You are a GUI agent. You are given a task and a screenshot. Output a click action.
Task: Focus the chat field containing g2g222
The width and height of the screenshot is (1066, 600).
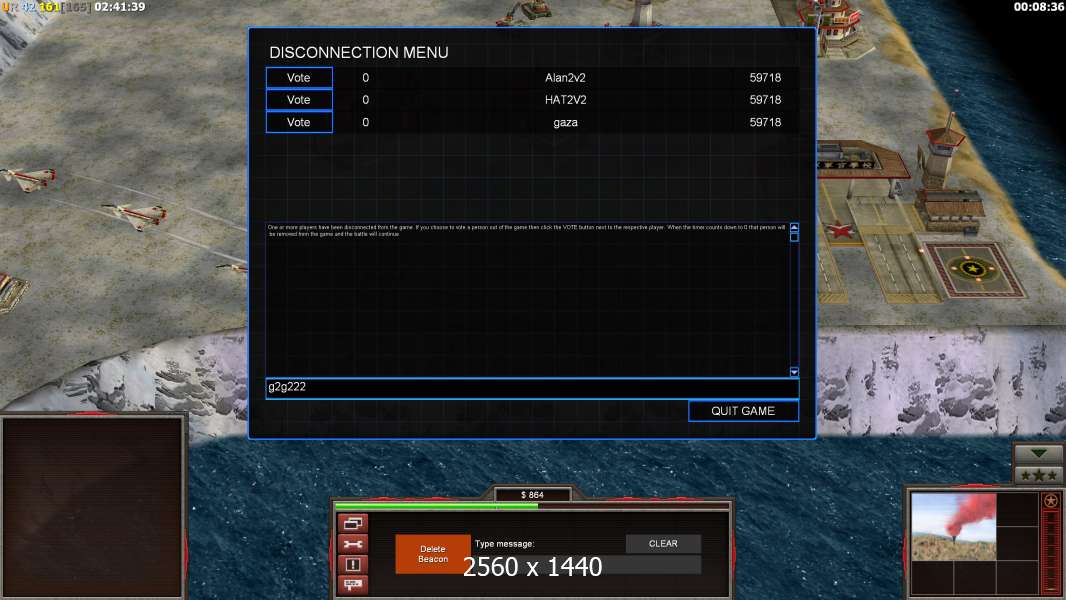coord(532,388)
